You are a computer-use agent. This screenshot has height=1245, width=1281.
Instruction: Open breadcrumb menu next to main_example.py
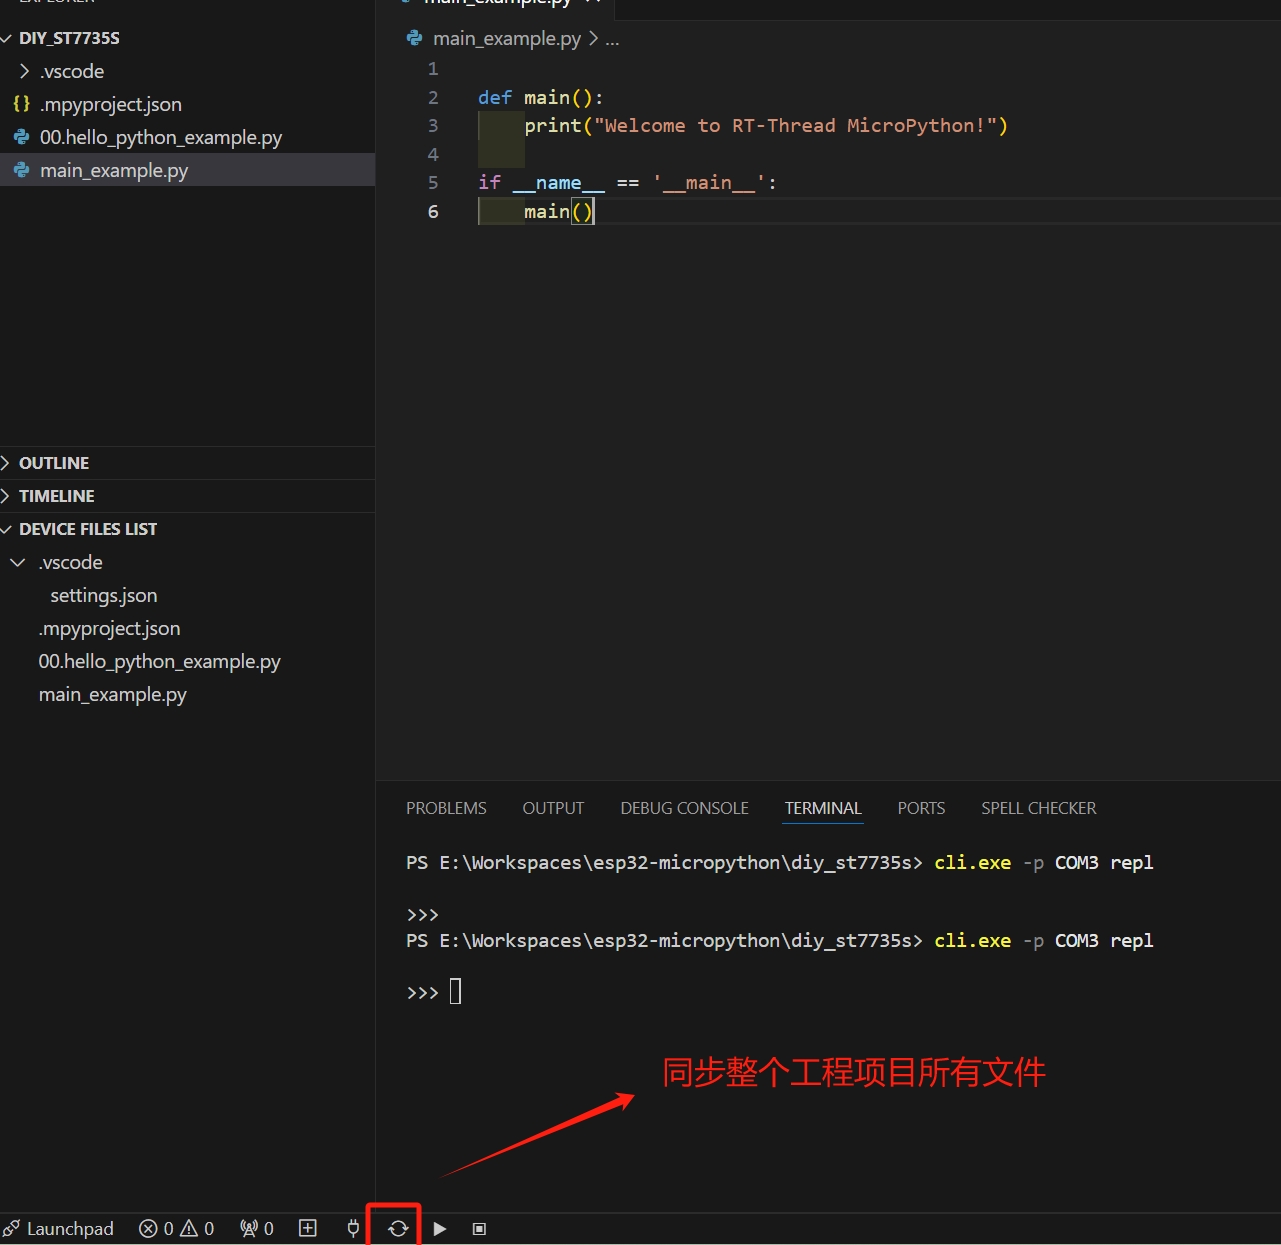(612, 38)
